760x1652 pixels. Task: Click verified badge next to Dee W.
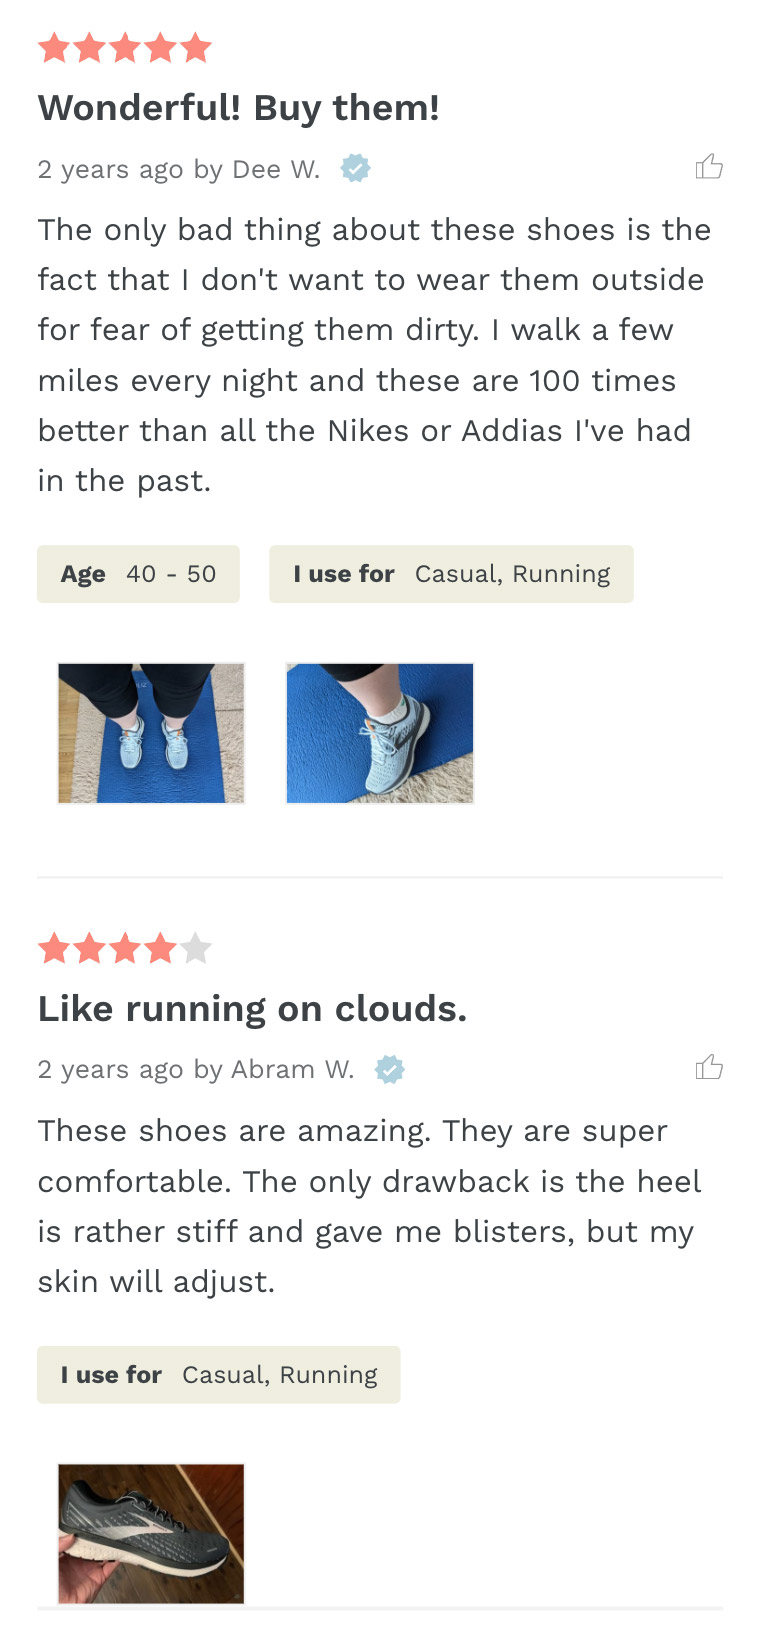click(x=355, y=169)
